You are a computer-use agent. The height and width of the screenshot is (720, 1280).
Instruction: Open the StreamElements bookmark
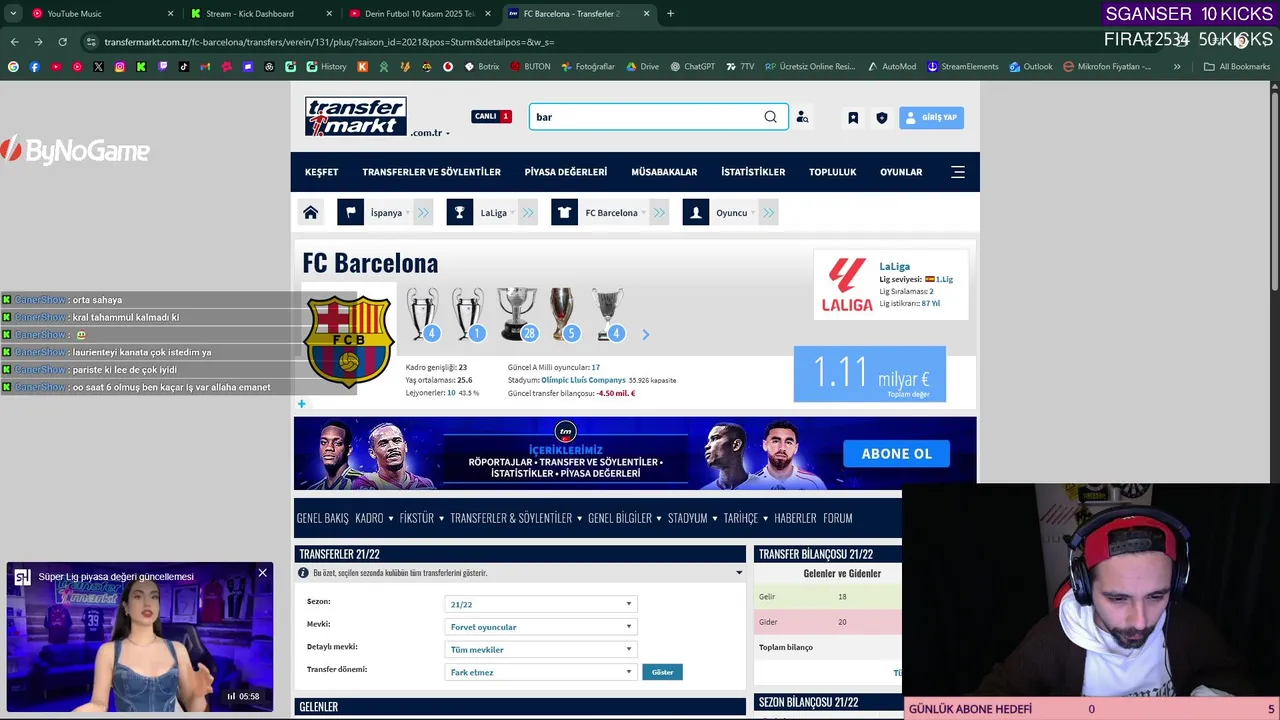pyautogui.click(x=962, y=67)
